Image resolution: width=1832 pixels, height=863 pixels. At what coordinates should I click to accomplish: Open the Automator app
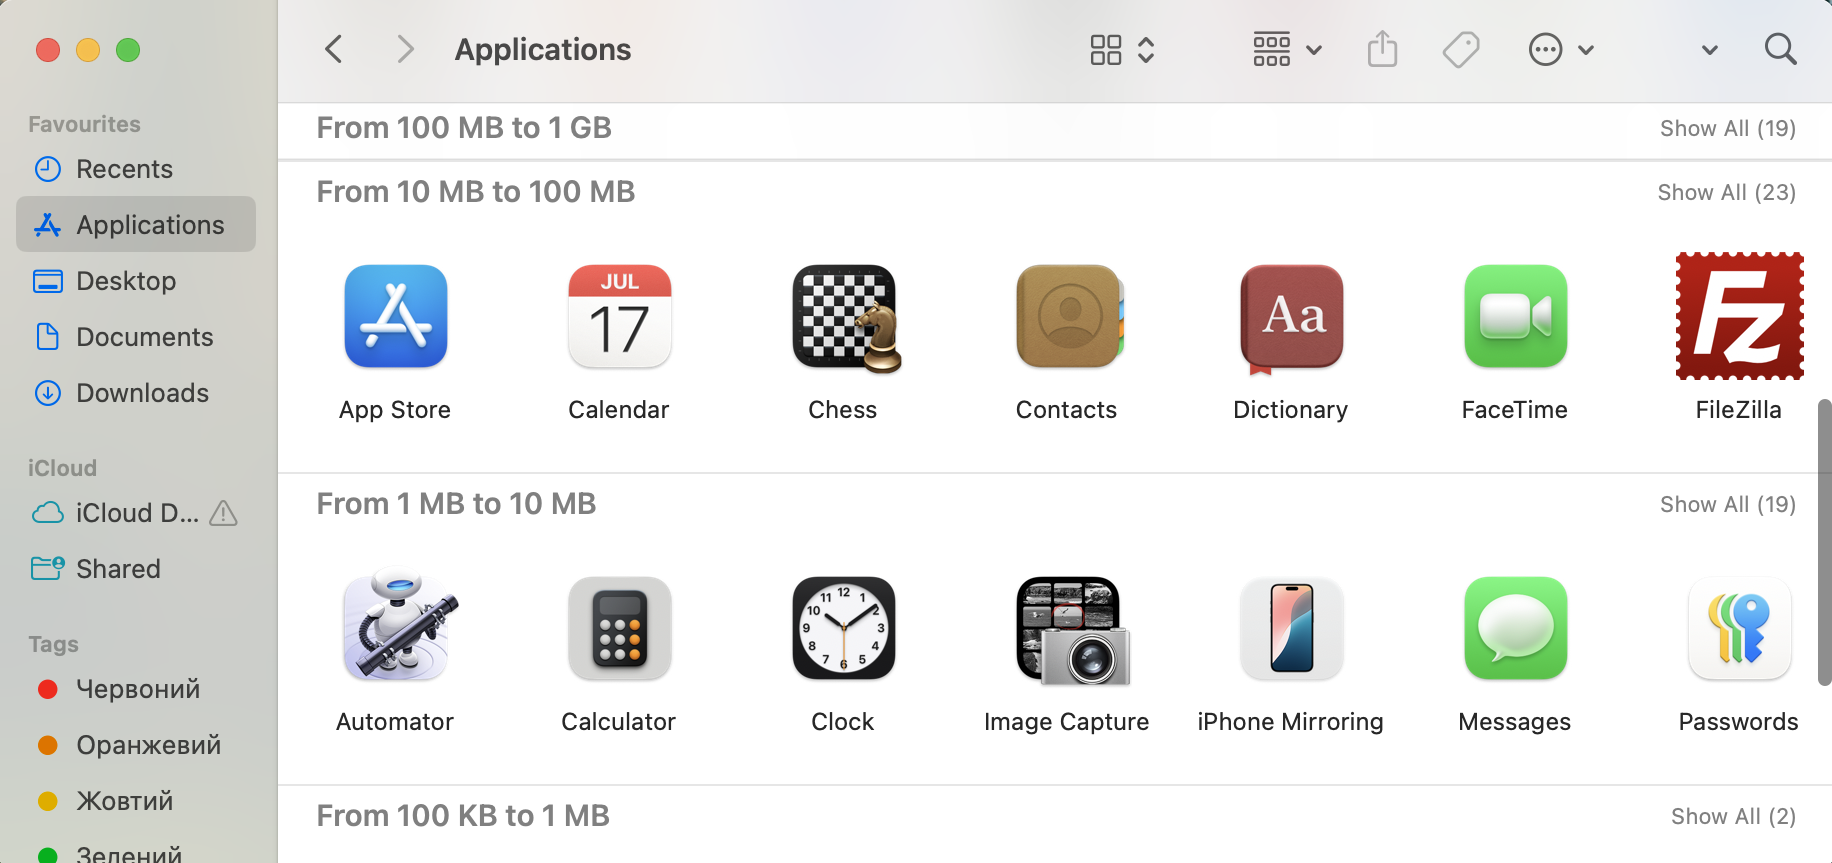pos(395,629)
